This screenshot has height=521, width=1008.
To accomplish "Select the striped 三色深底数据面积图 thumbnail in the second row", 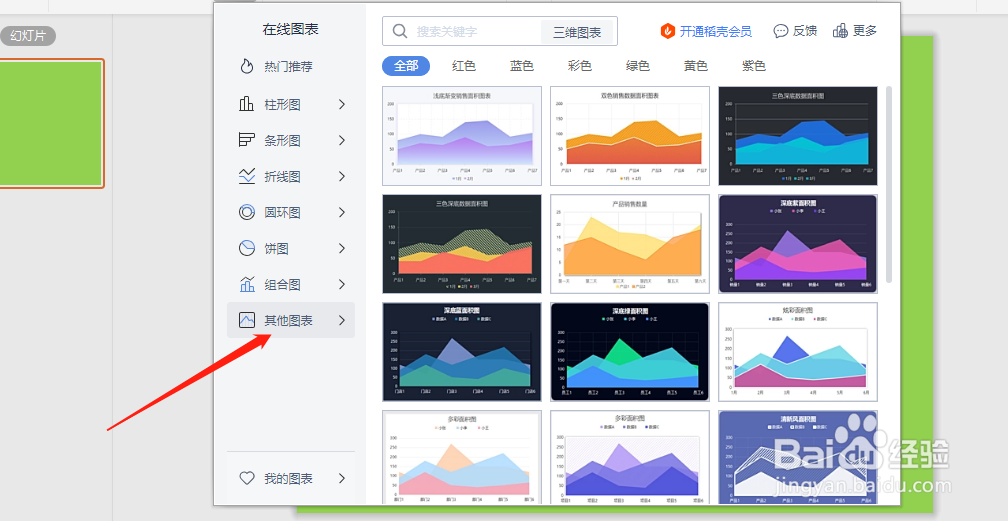I will pos(462,244).
